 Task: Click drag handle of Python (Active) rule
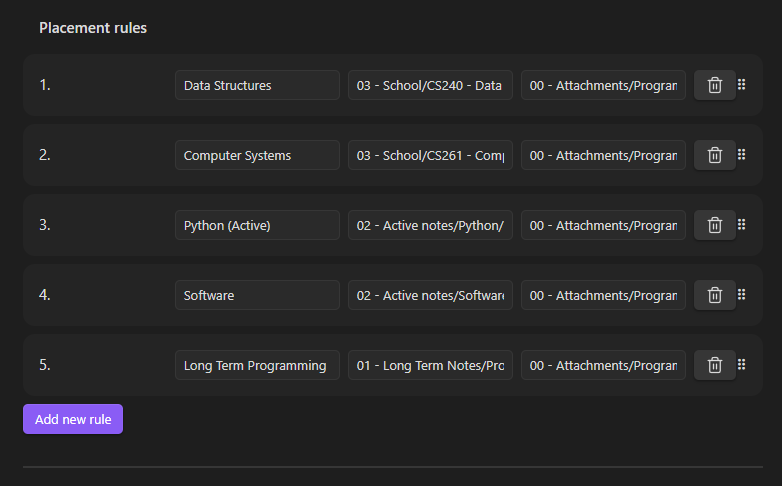click(x=742, y=225)
